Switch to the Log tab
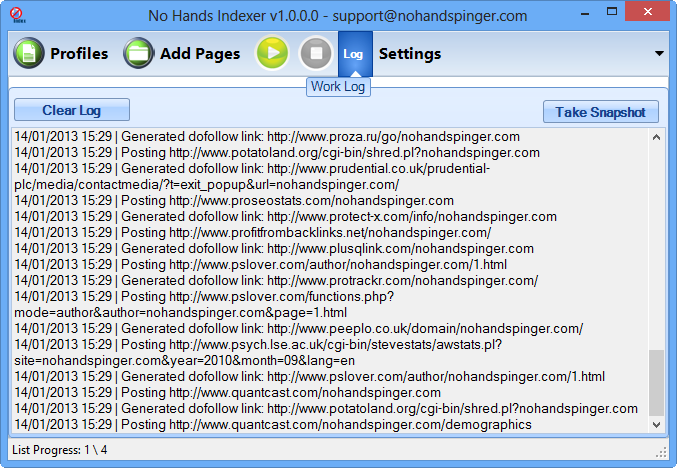Image resolution: width=677 pixels, height=468 pixels. [355, 54]
